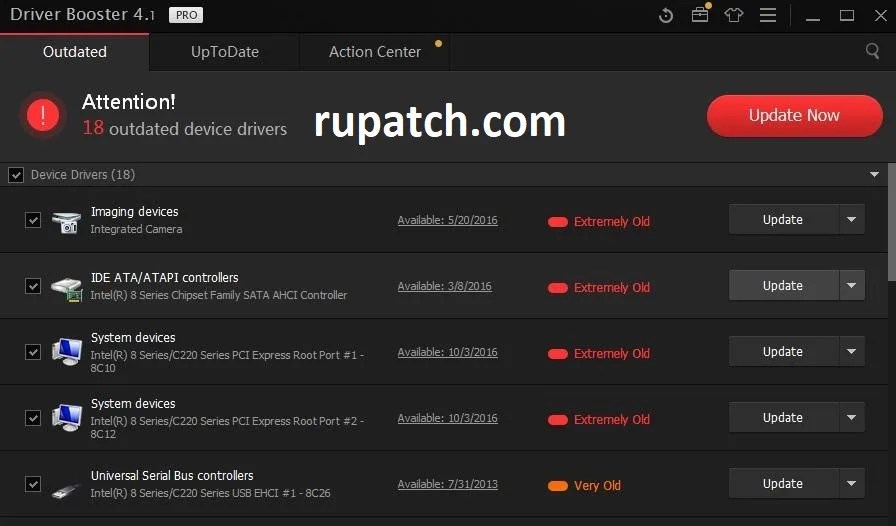Open Available: 10/3/2016 link for Root Port #1
The height and width of the screenshot is (526, 896).
click(447, 352)
